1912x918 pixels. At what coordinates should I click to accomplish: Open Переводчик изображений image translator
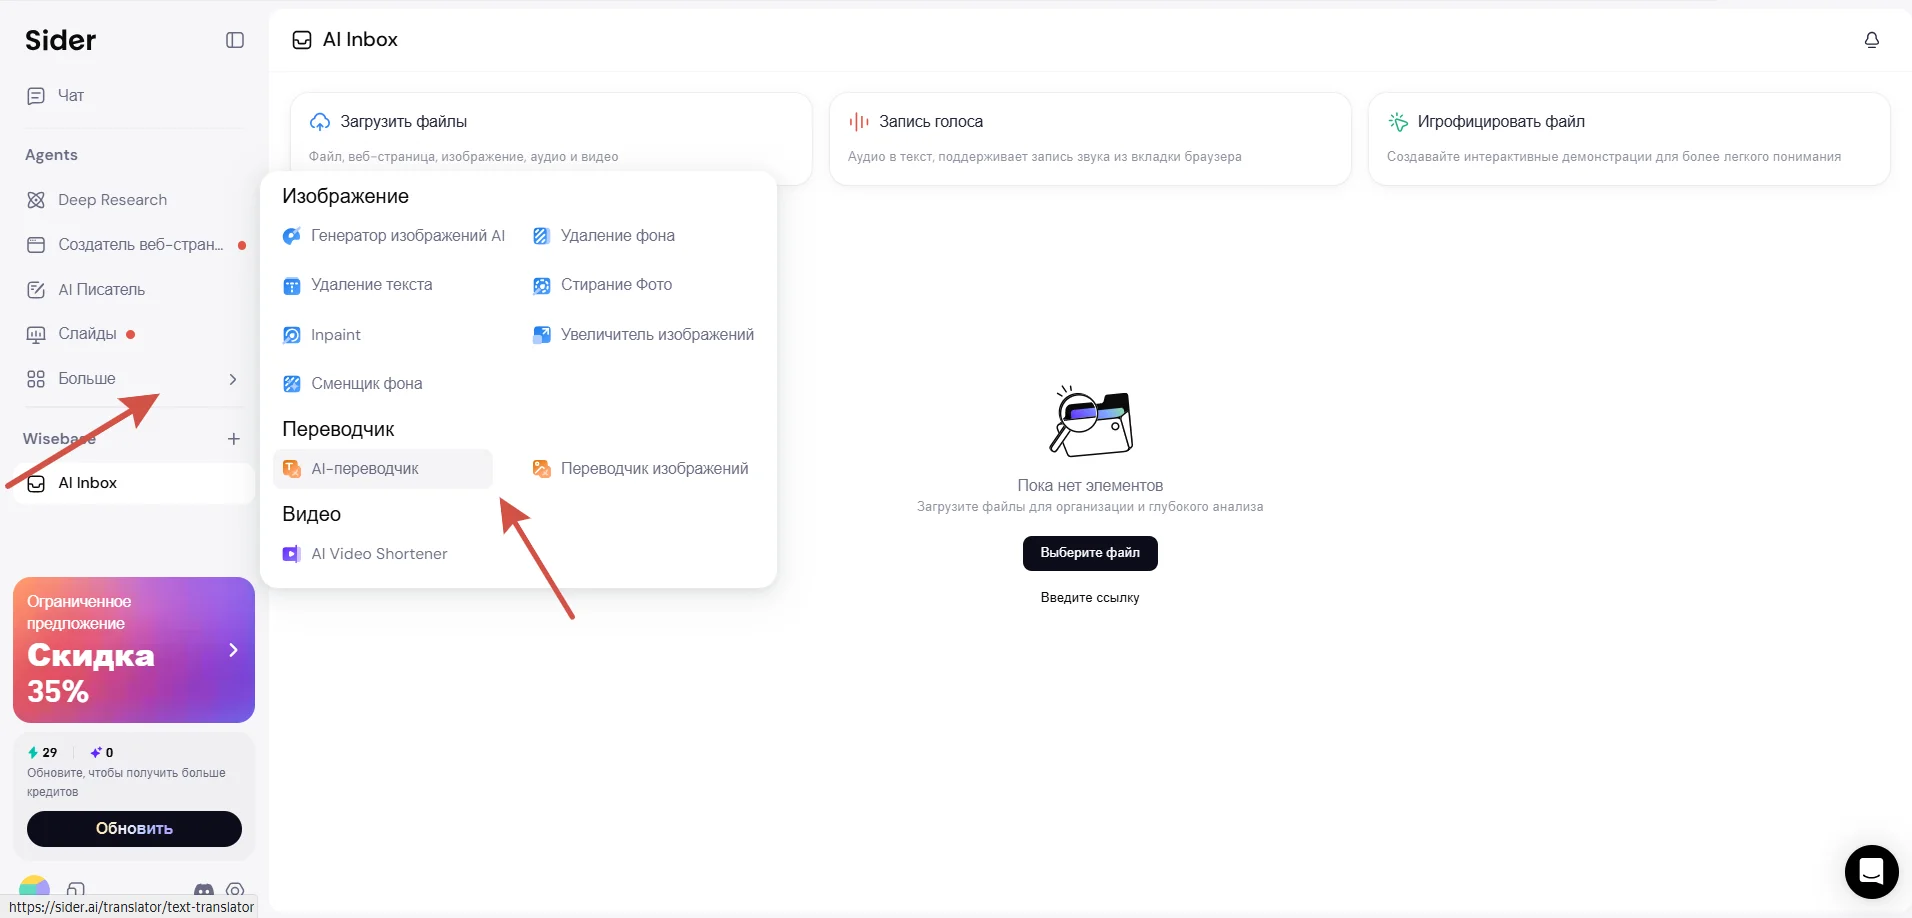(640, 469)
